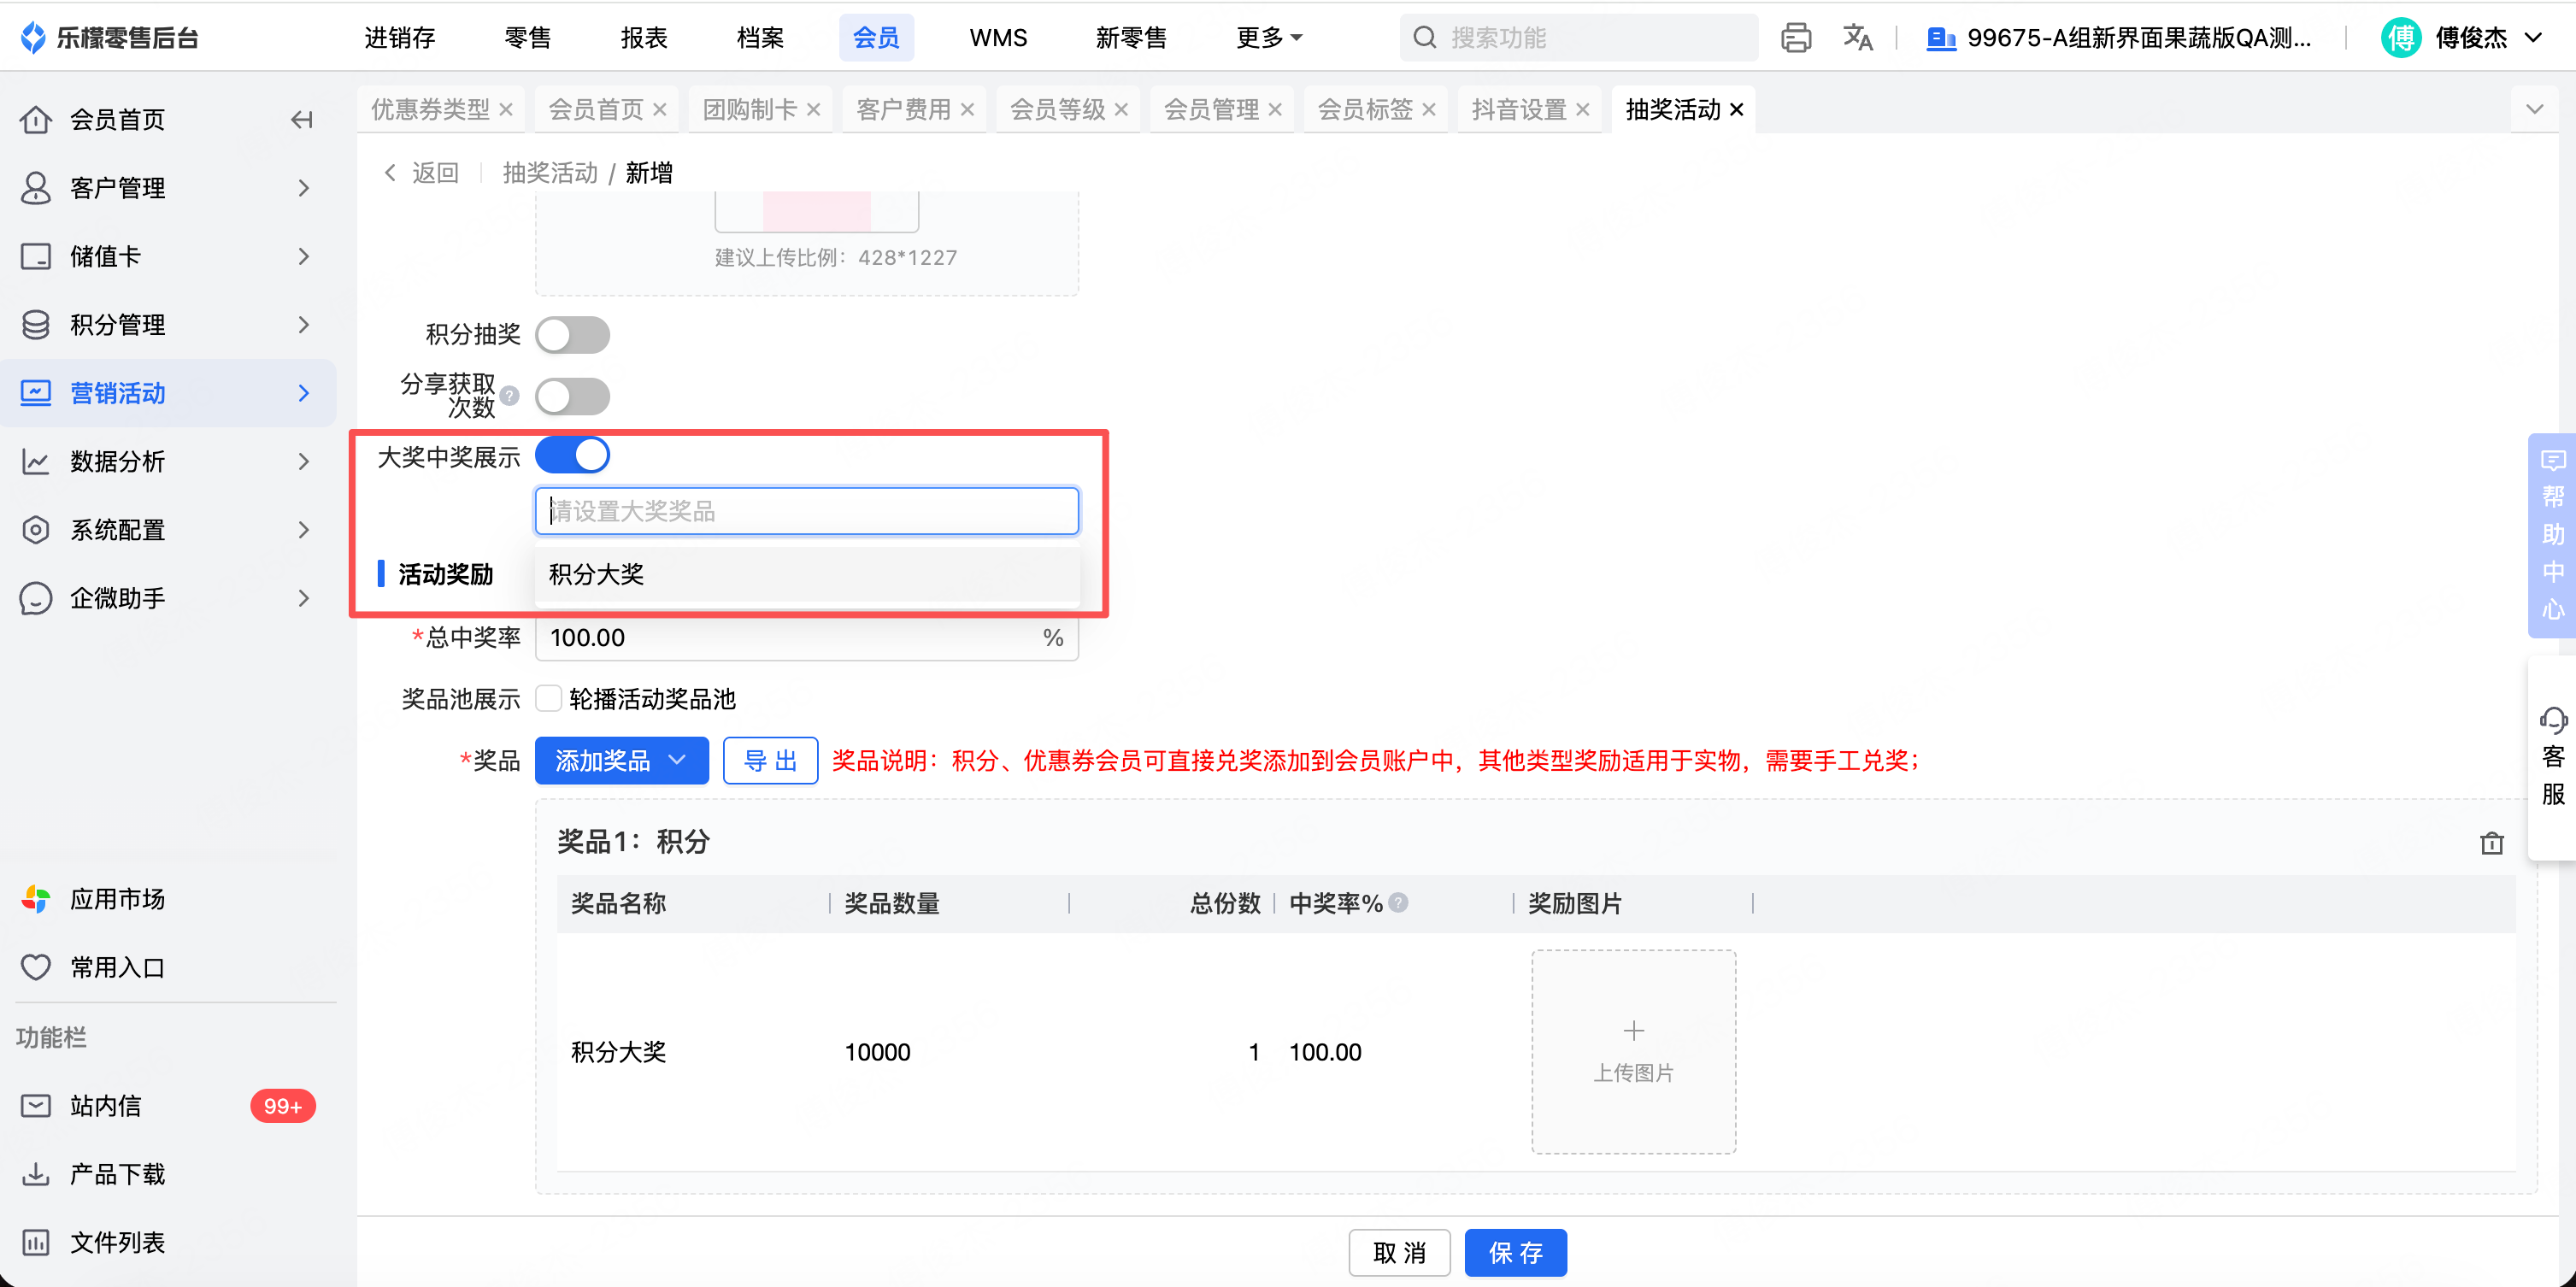This screenshot has width=2576, height=1287.
Task: Check the 轮播活动奖品池 checkbox
Action: point(548,698)
